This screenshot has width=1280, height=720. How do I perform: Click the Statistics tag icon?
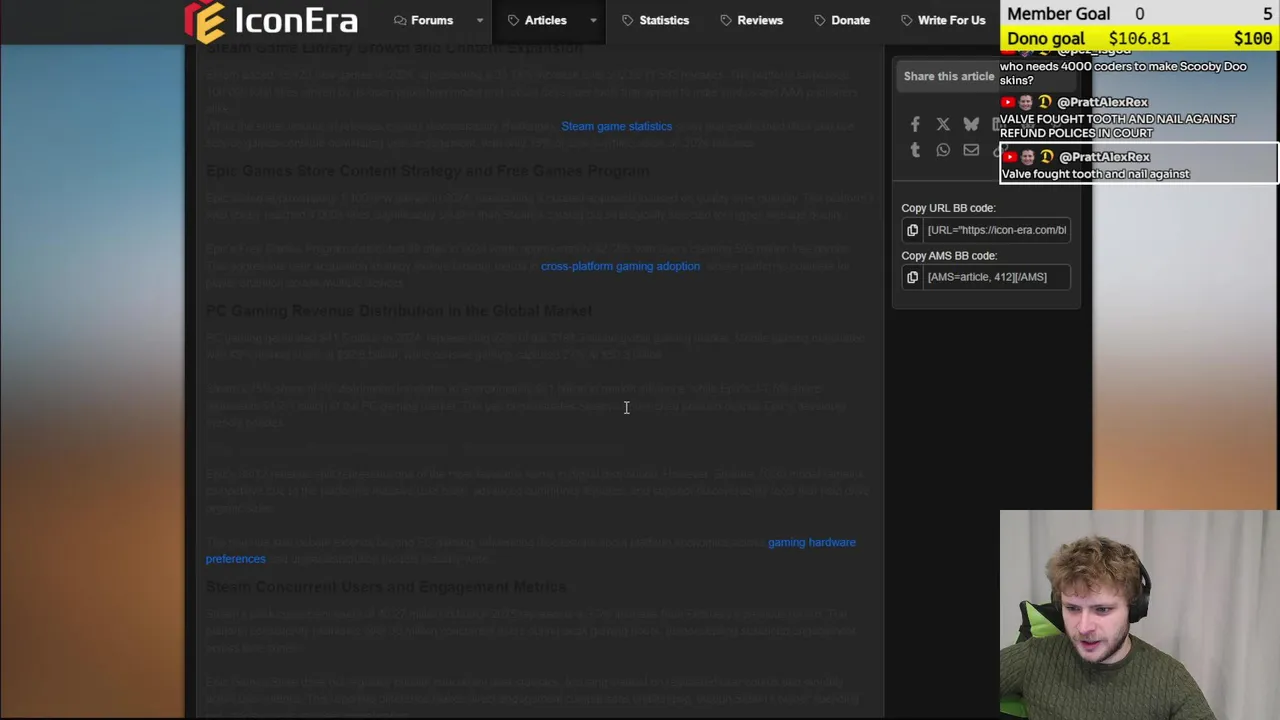point(628,20)
